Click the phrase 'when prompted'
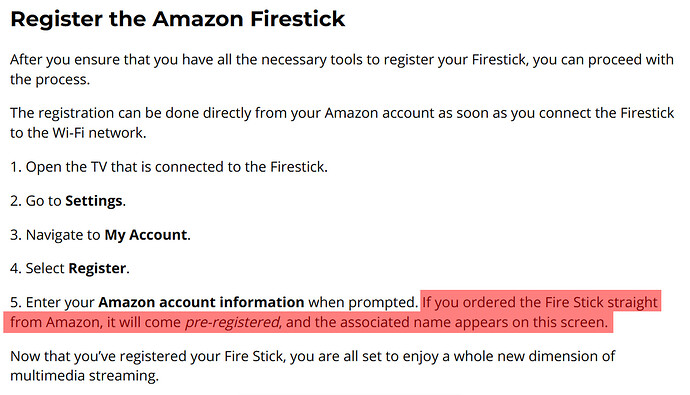 point(361,302)
